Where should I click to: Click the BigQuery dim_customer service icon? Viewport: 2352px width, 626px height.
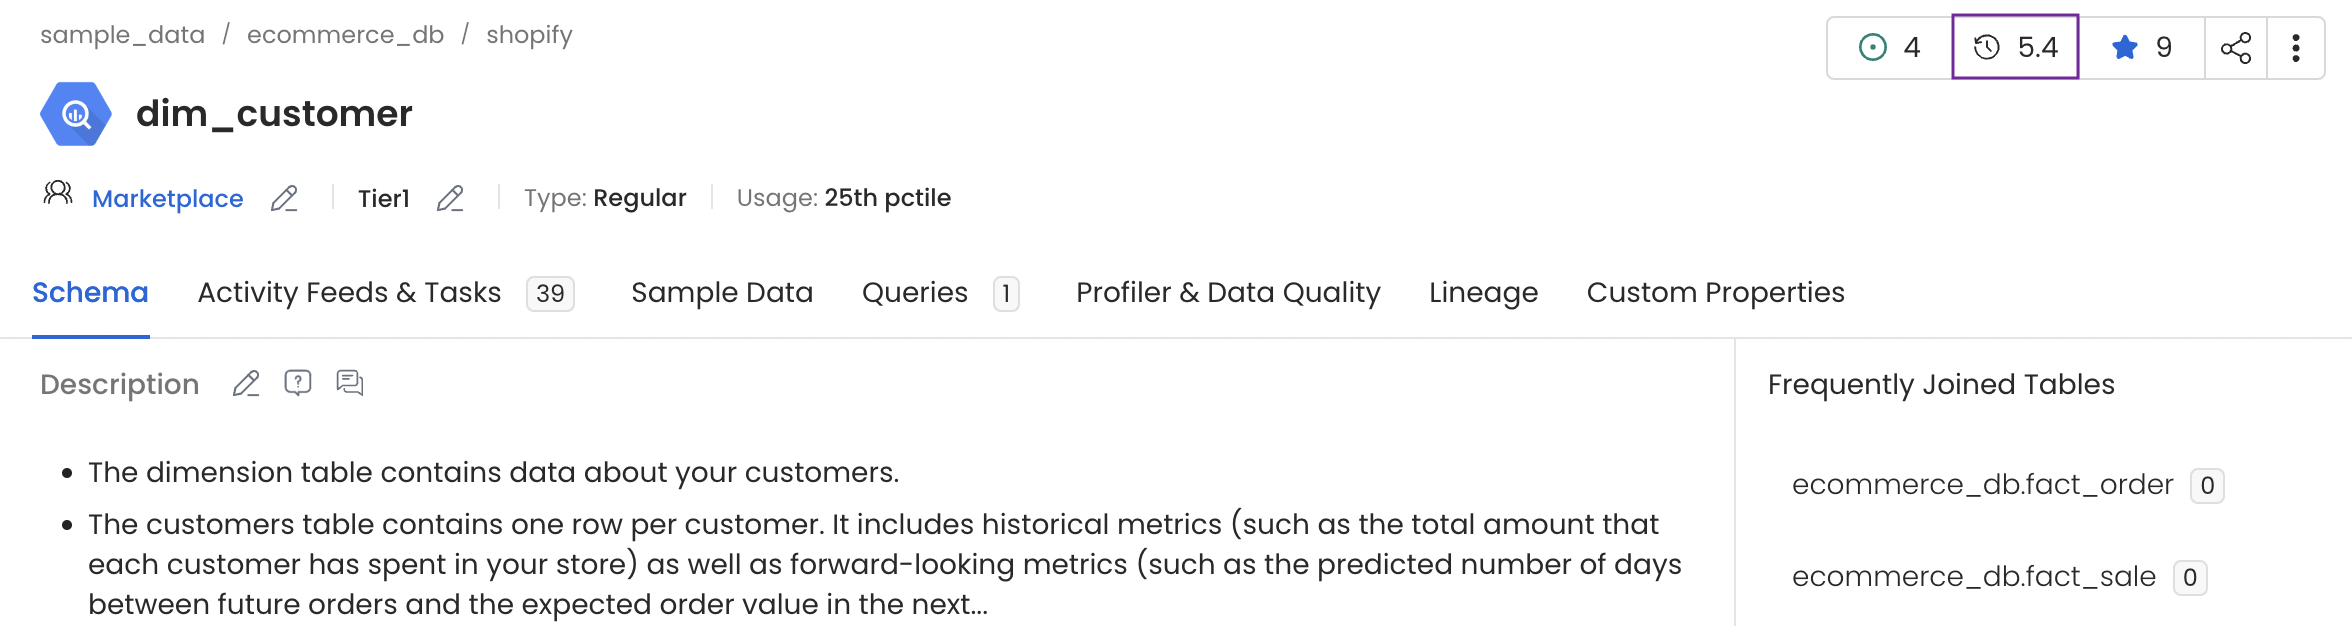point(75,114)
